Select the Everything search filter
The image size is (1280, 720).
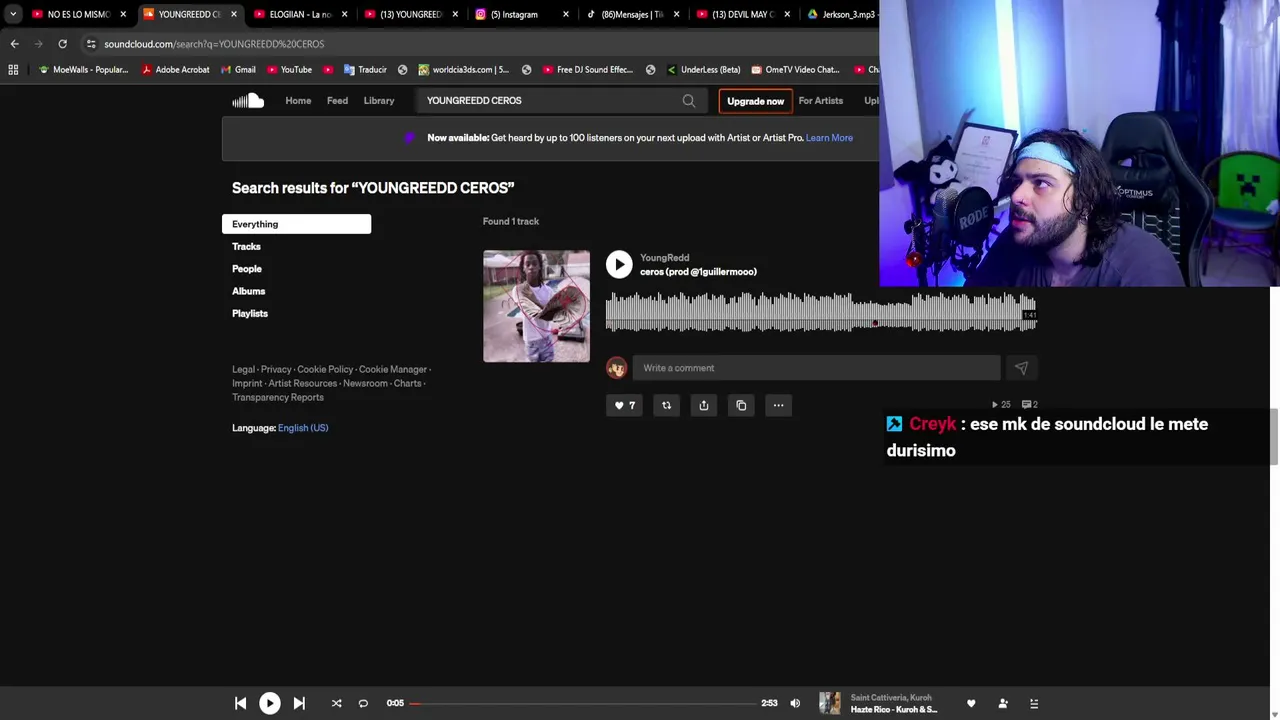click(x=296, y=224)
